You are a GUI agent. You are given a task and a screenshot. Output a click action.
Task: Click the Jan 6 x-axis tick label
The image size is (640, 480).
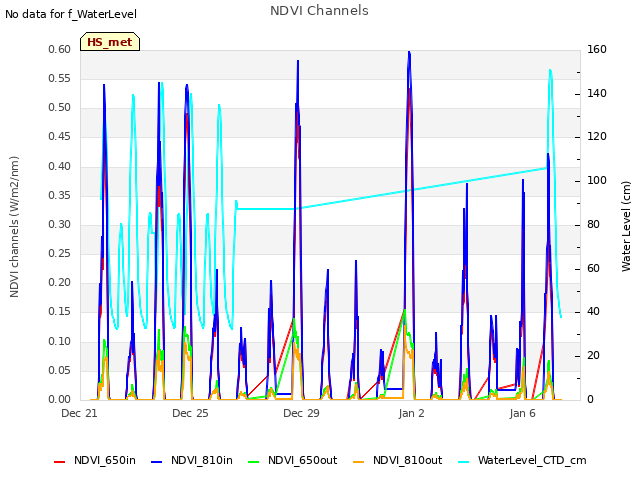coord(522,413)
